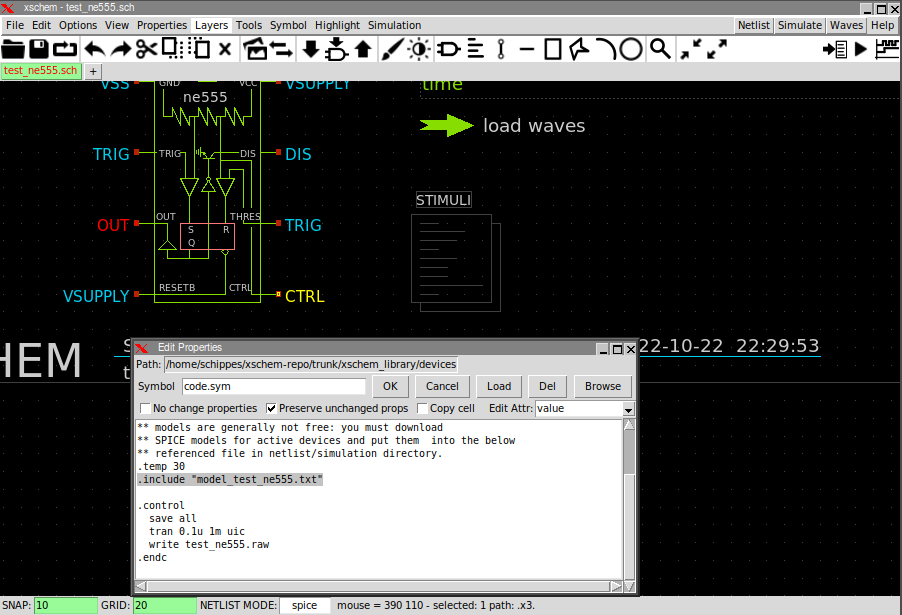The height and width of the screenshot is (615, 902).
Task: Enable No change properties checkbox
Action: [x=146, y=408]
